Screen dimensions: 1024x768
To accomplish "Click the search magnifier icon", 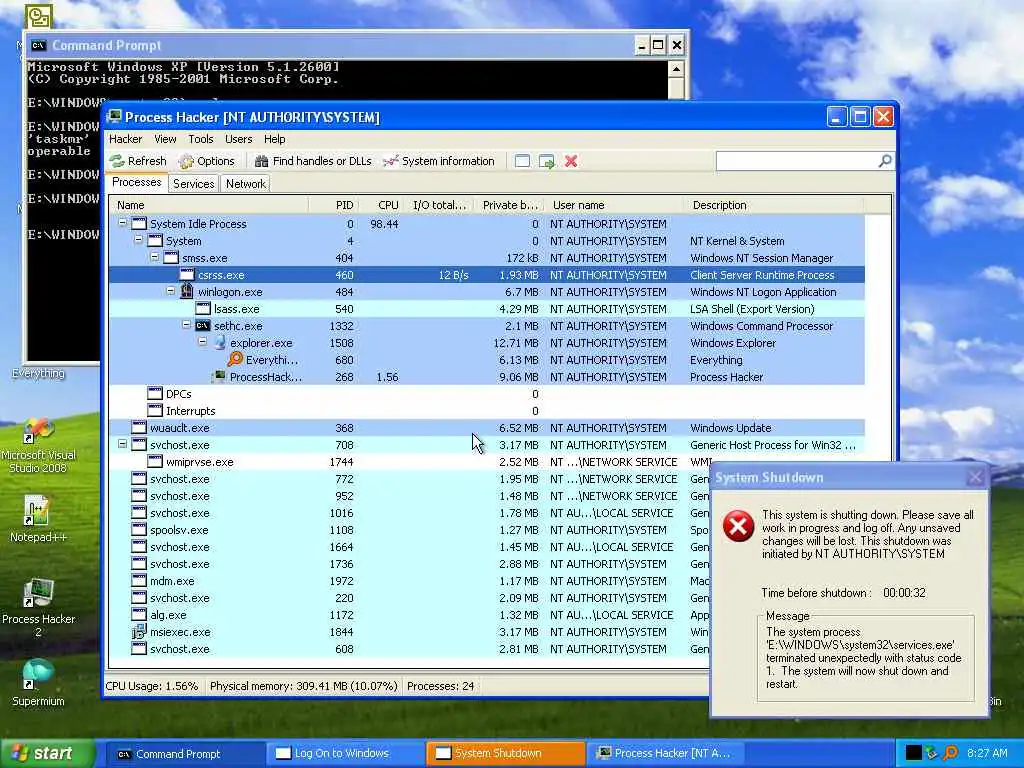I will 885,161.
